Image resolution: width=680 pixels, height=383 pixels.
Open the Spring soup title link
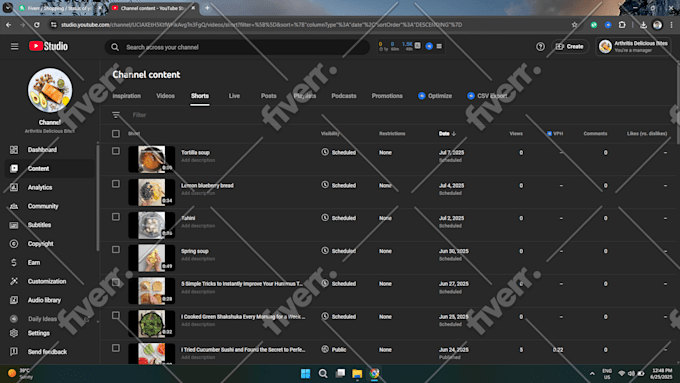click(x=195, y=251)
